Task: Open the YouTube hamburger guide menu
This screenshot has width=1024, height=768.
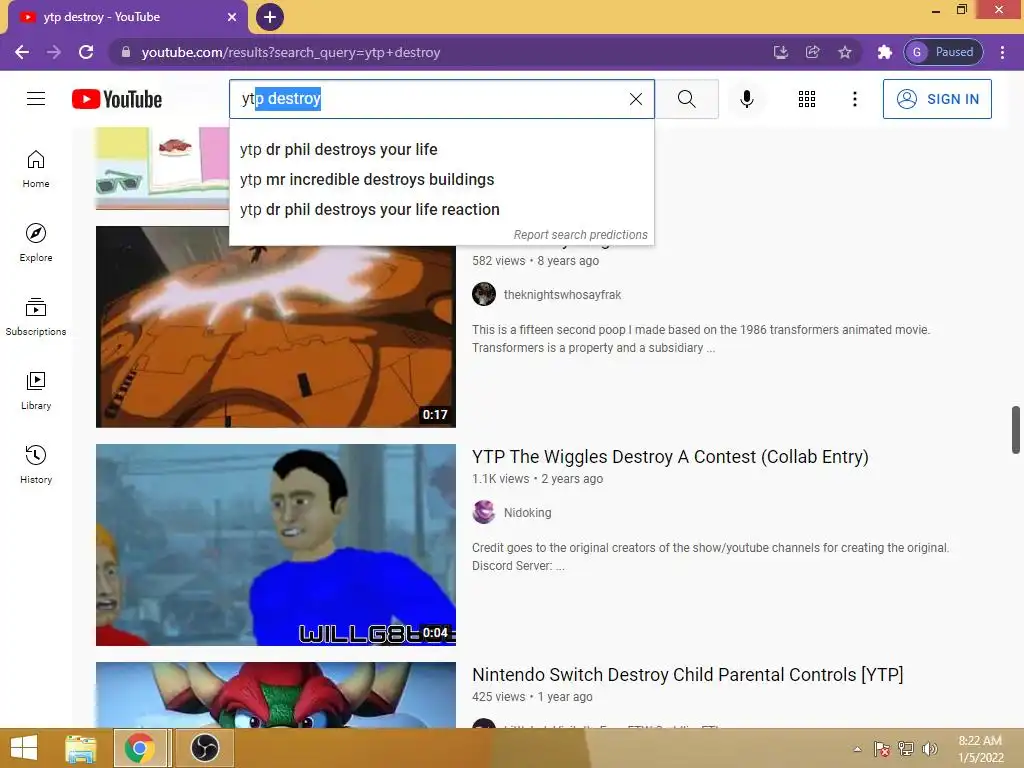Action: [x=36, y=99]
